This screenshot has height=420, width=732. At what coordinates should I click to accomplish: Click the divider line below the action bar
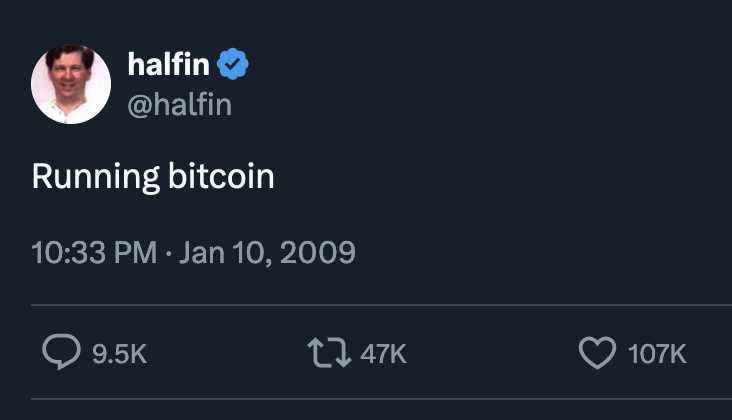pyautogui.click(x=380, y=398)
